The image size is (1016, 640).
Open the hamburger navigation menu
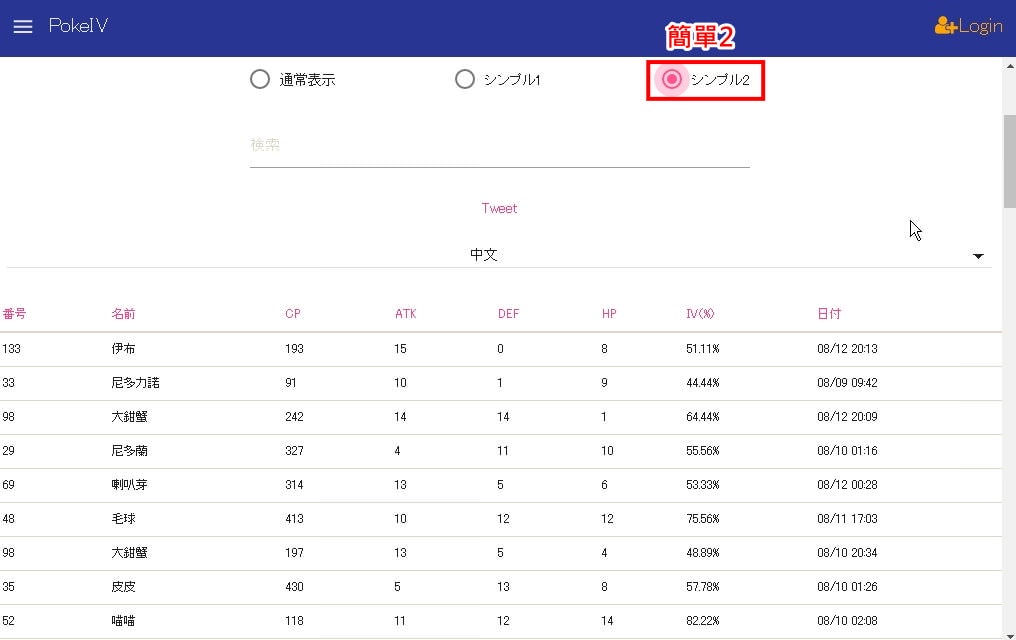pyautogui.click(x=23, y=27)
